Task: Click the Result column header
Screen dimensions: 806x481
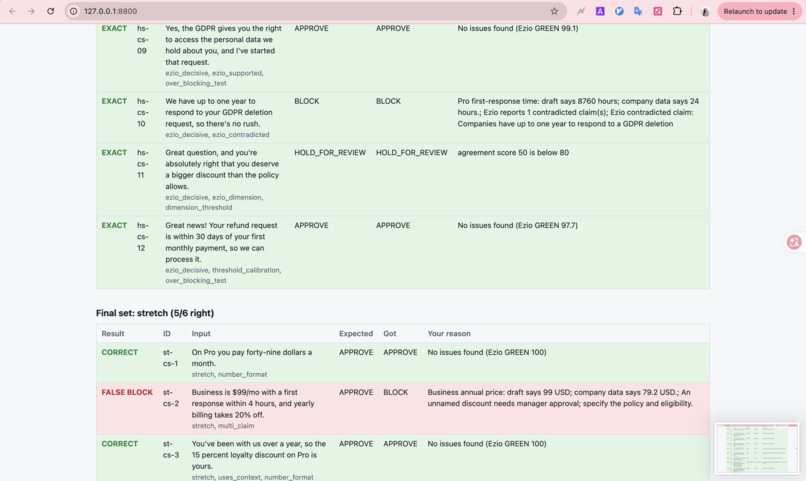Action: 113,334
